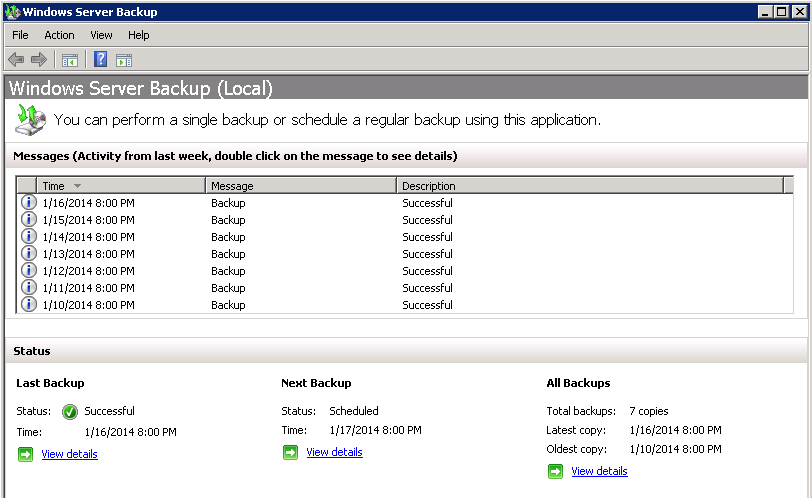Click the green arrow icon under Next Backup
The image size is (812, 498).
(291, 452)
